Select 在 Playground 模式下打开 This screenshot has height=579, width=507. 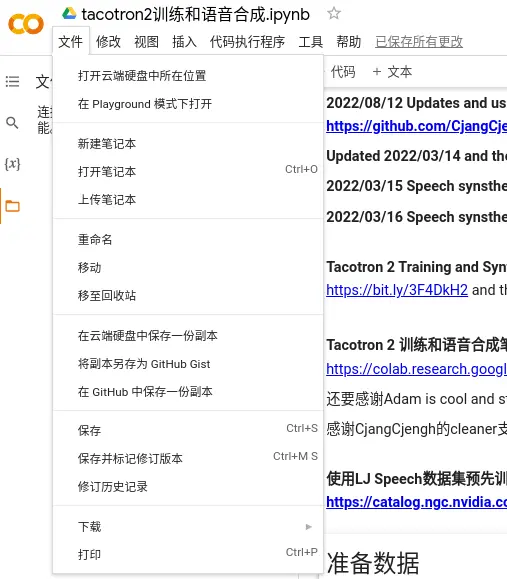[x=188, y=104]
